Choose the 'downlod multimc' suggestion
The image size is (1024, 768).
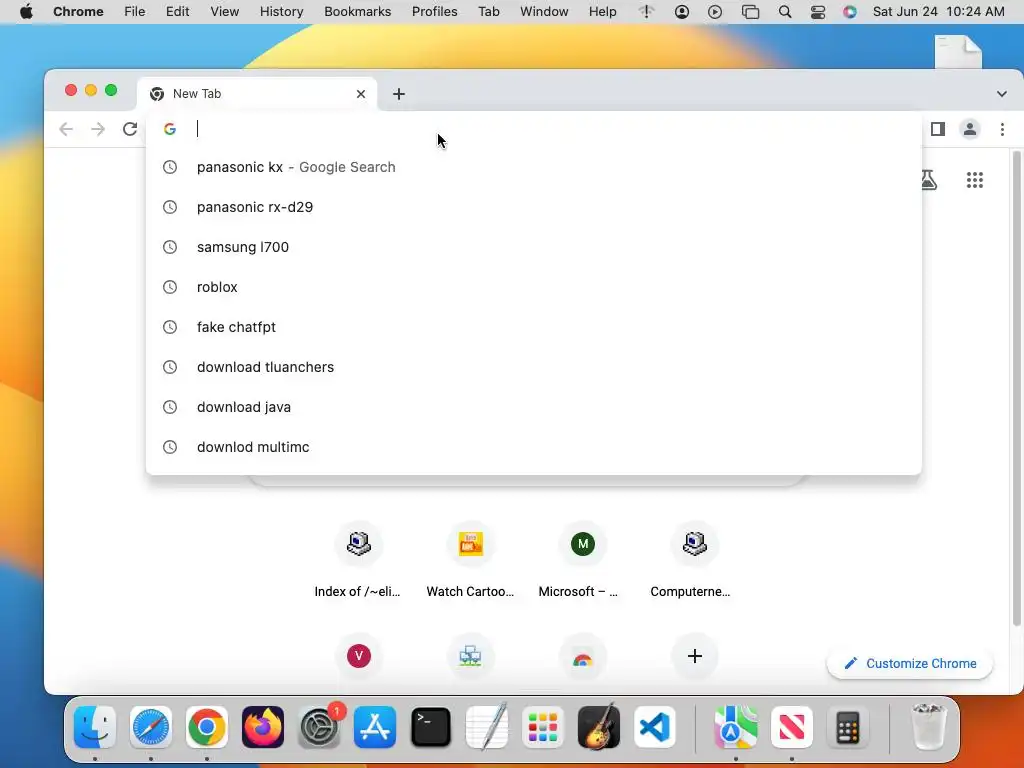point(534,447)
